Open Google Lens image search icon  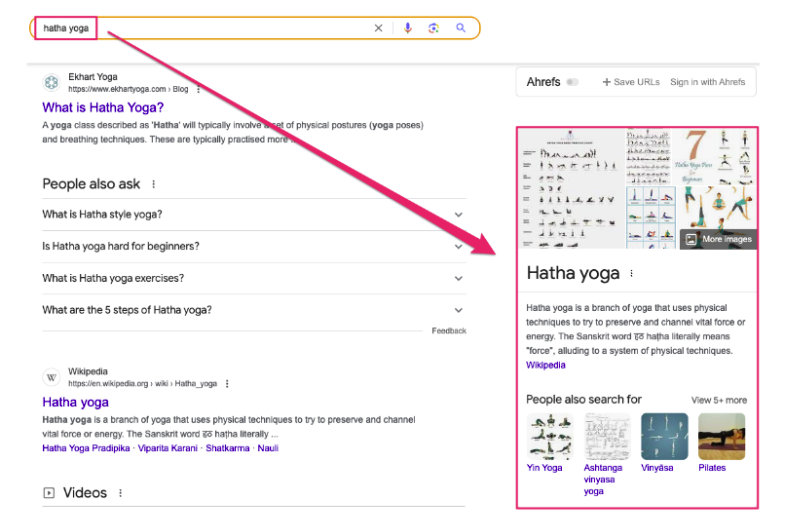coord(433,28)
